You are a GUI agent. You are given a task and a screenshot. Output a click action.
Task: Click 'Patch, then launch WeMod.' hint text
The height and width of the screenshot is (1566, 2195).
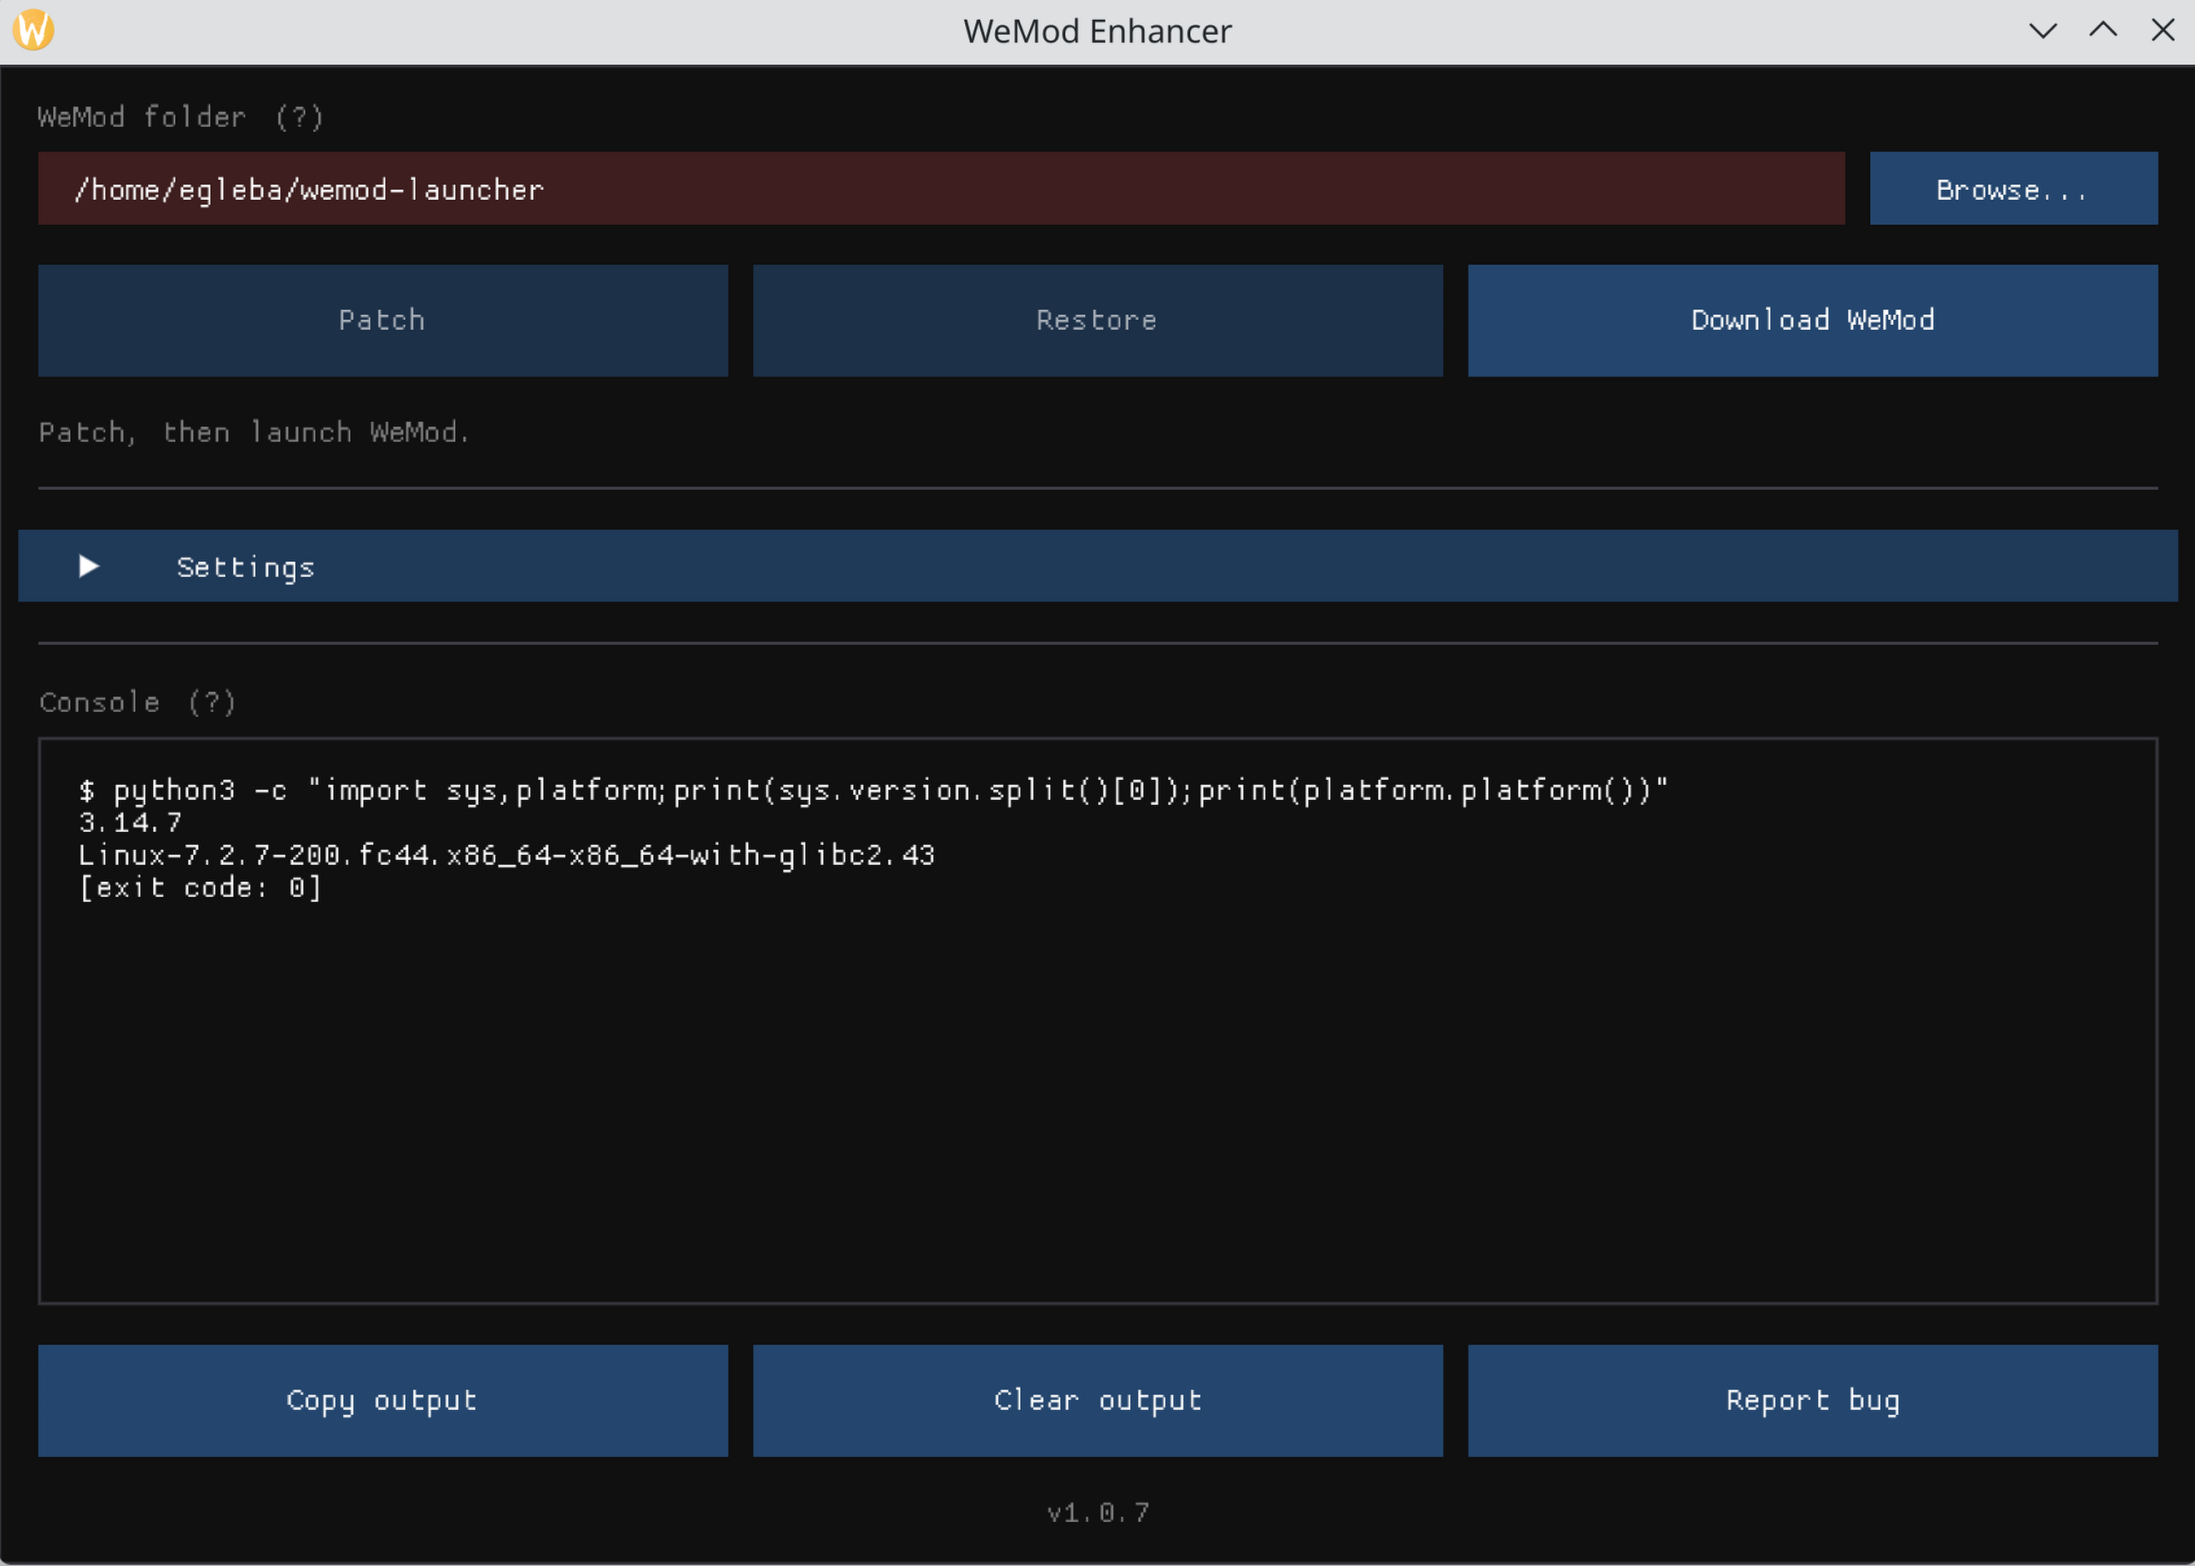254,432
